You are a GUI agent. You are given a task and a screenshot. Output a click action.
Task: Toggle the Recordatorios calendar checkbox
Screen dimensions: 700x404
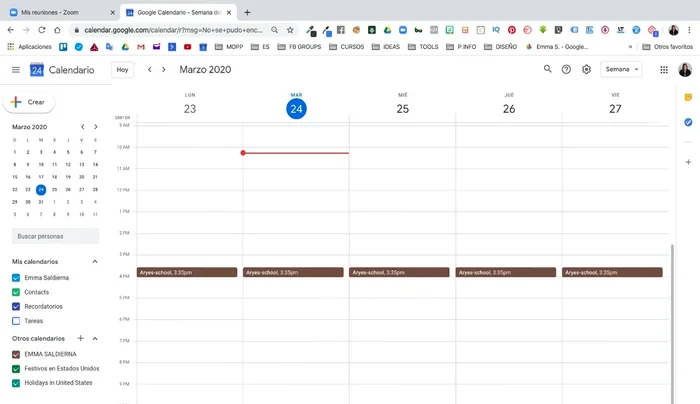click(16, 306)
